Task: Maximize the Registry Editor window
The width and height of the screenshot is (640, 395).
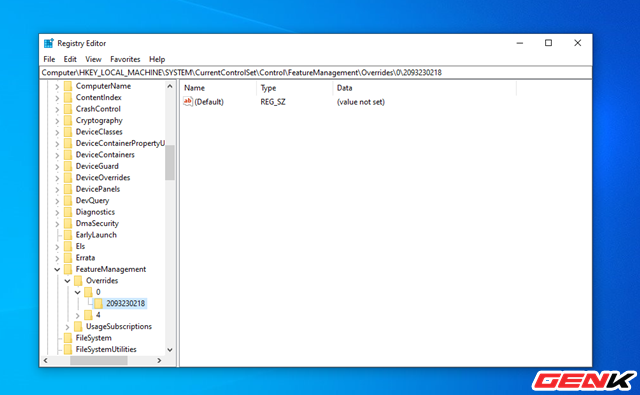Action: [x=548, y=43]
